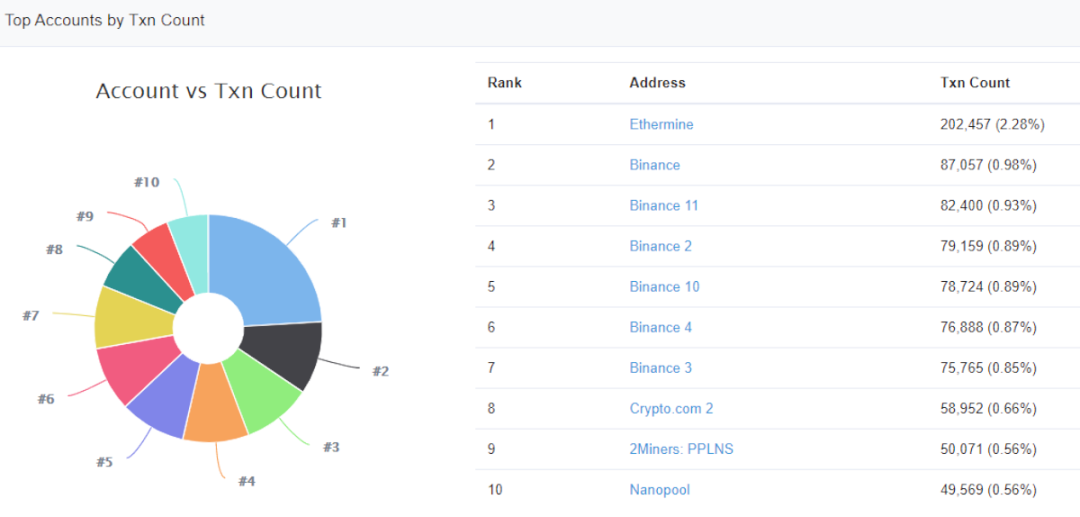Screen dimensions: 1080x517
Task: Click the Binance 3 address link
Action: coord(661,368)
